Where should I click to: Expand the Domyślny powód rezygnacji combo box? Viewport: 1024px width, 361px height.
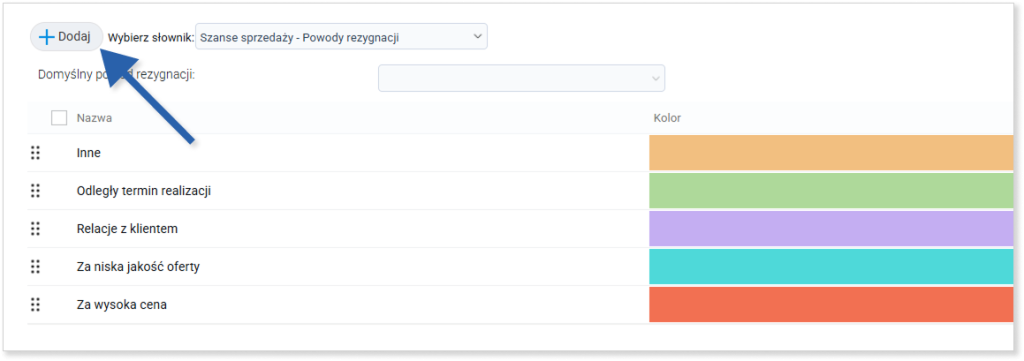[x=521, y=78]
